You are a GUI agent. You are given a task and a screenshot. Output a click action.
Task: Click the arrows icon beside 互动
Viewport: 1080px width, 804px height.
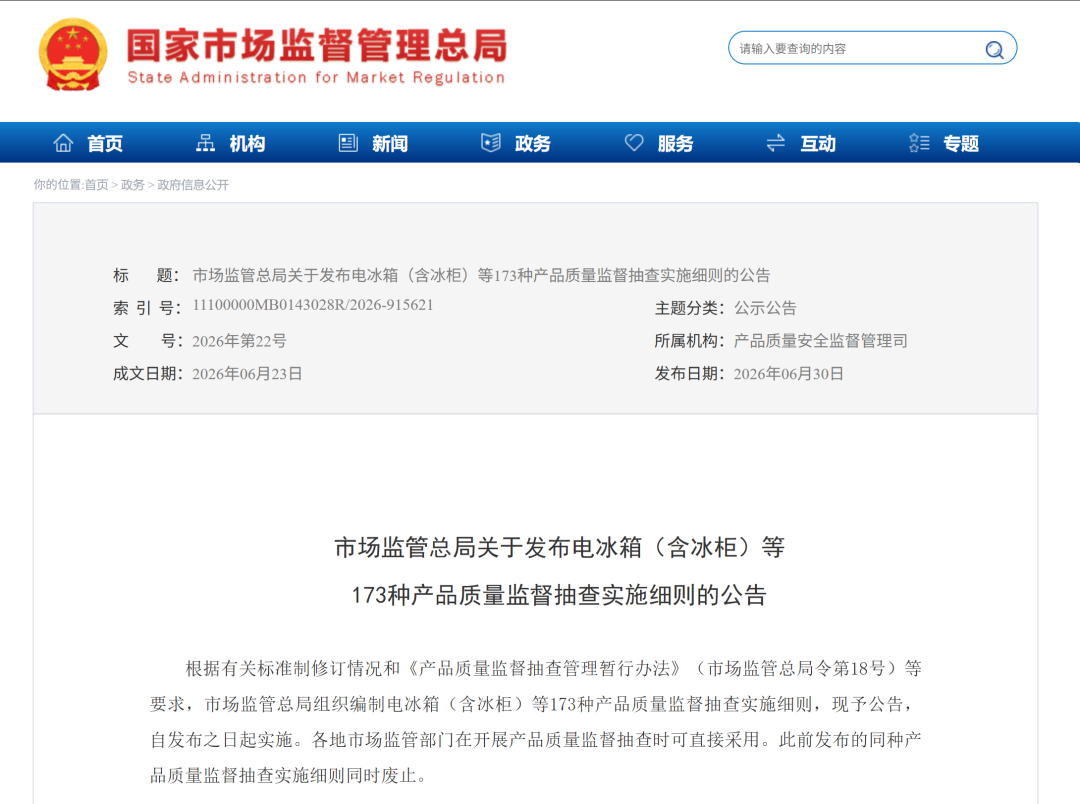(x=776, y=143)
